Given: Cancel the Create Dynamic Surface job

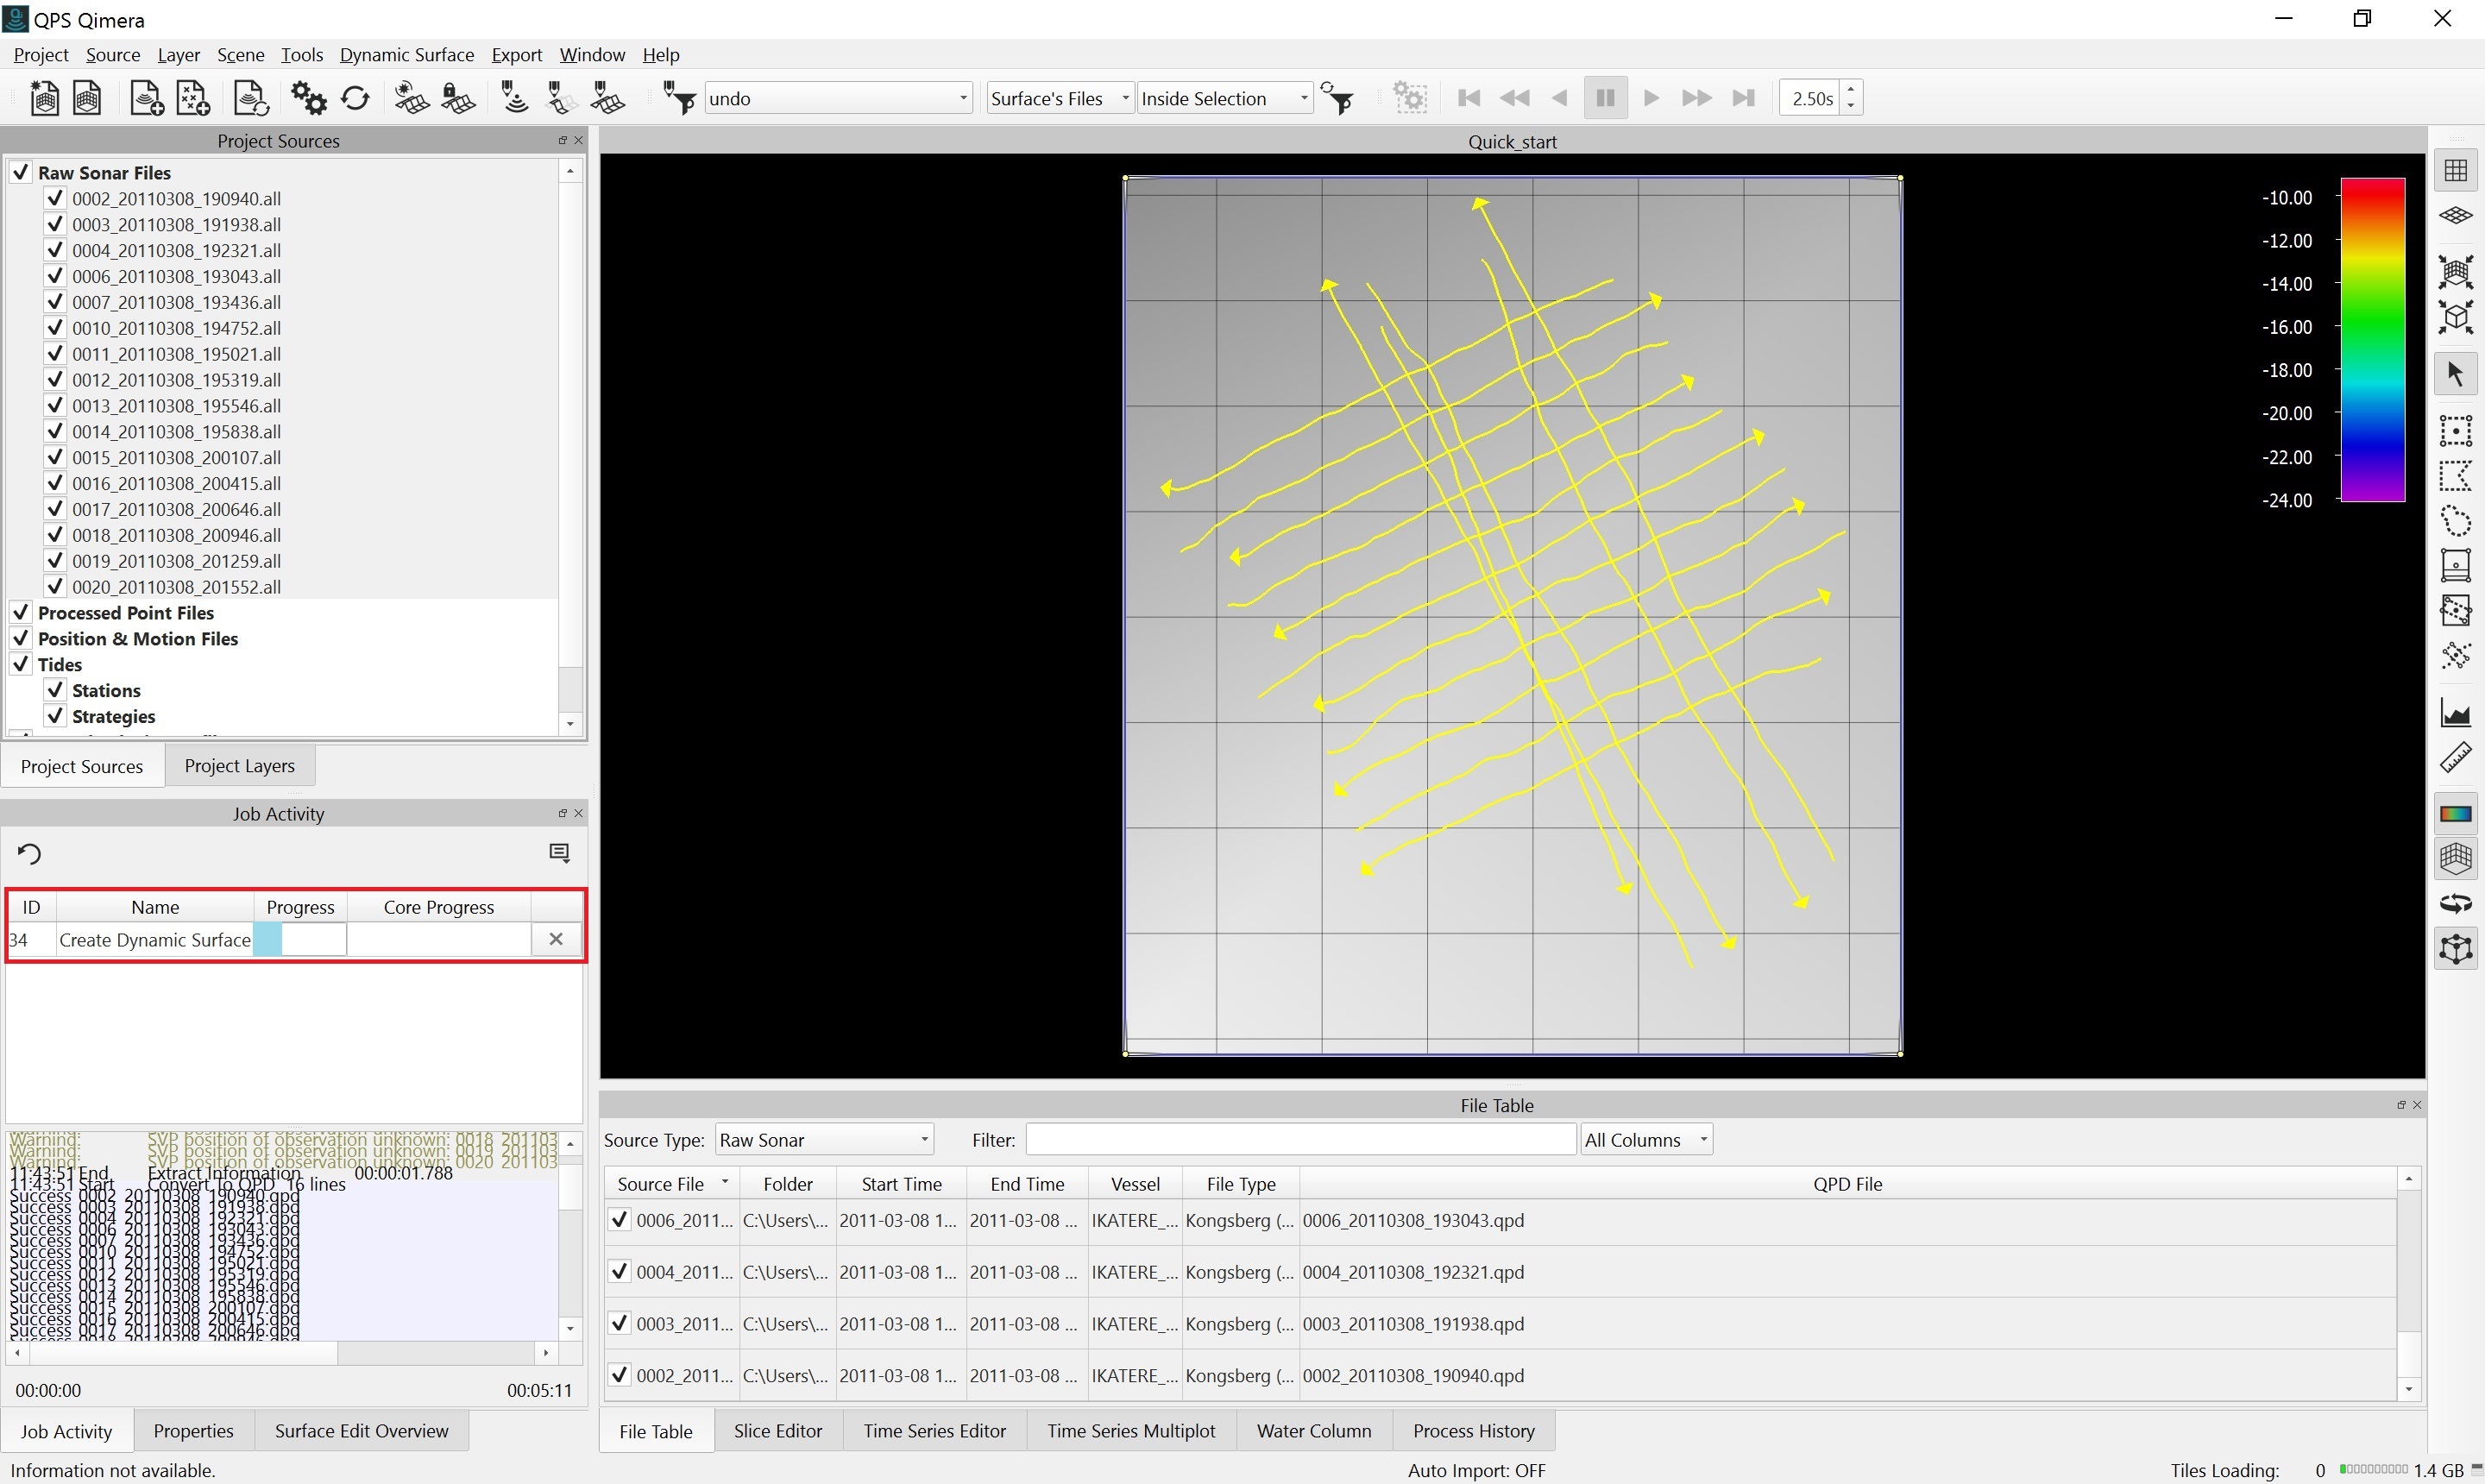Looking at the screenshot, I should [556, 939].
